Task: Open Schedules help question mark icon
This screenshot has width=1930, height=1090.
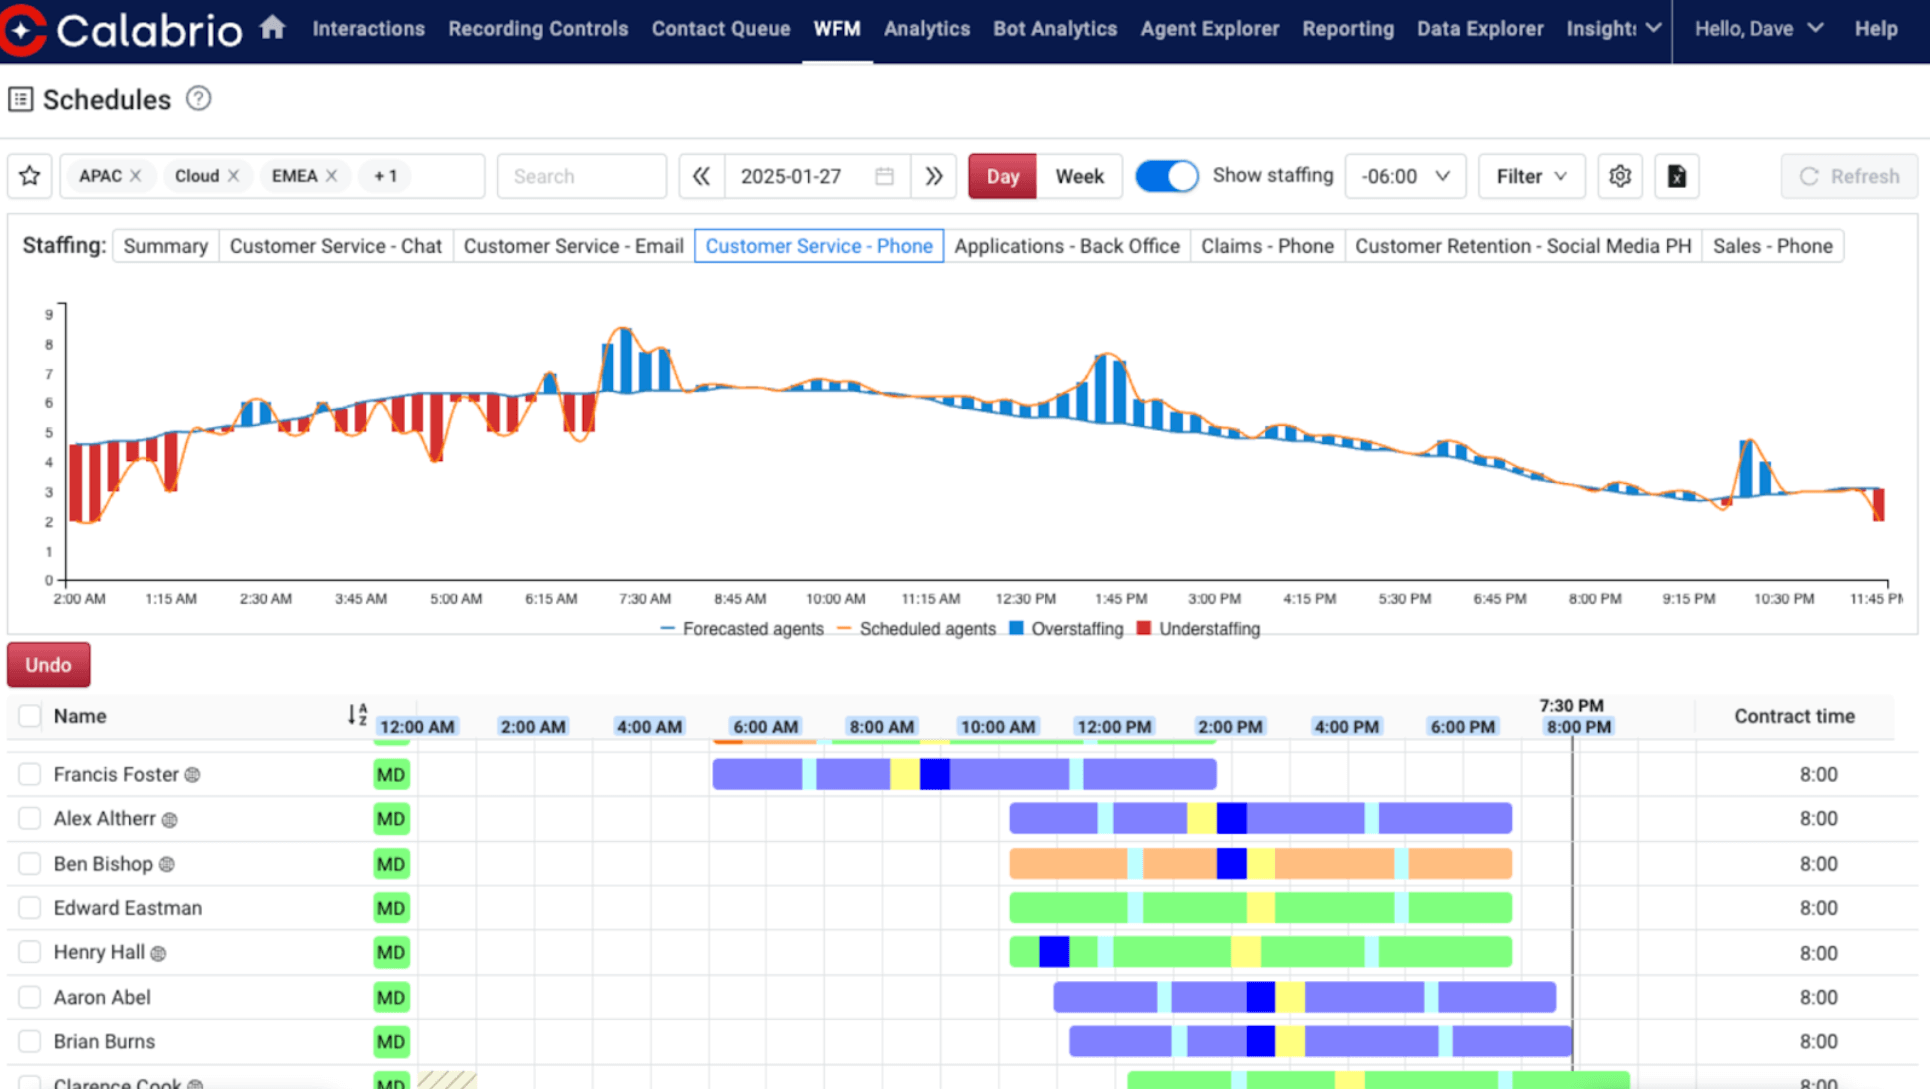Action: point(199,99)
